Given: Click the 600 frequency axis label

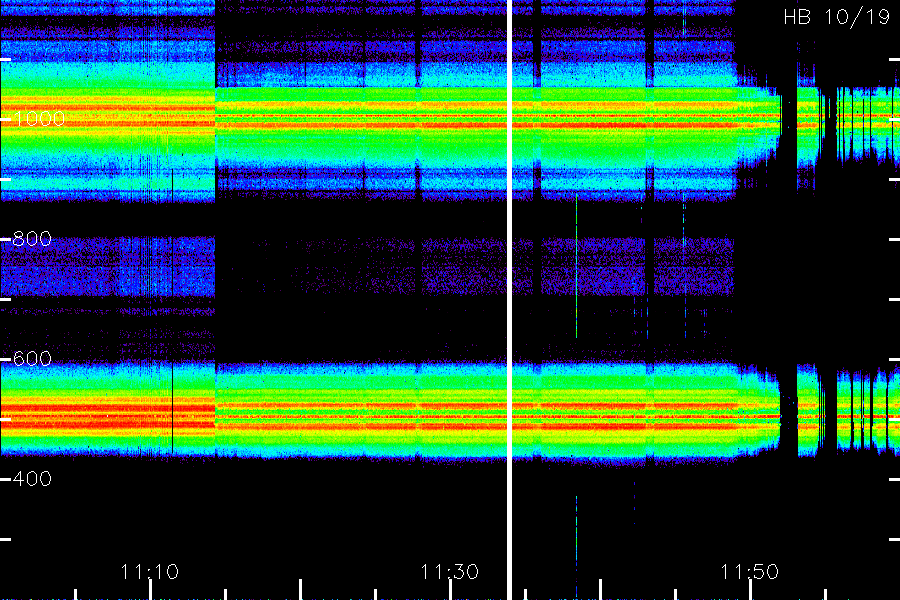Looking at the screenshot, I should pyautogui.click(x=32, y=359).
